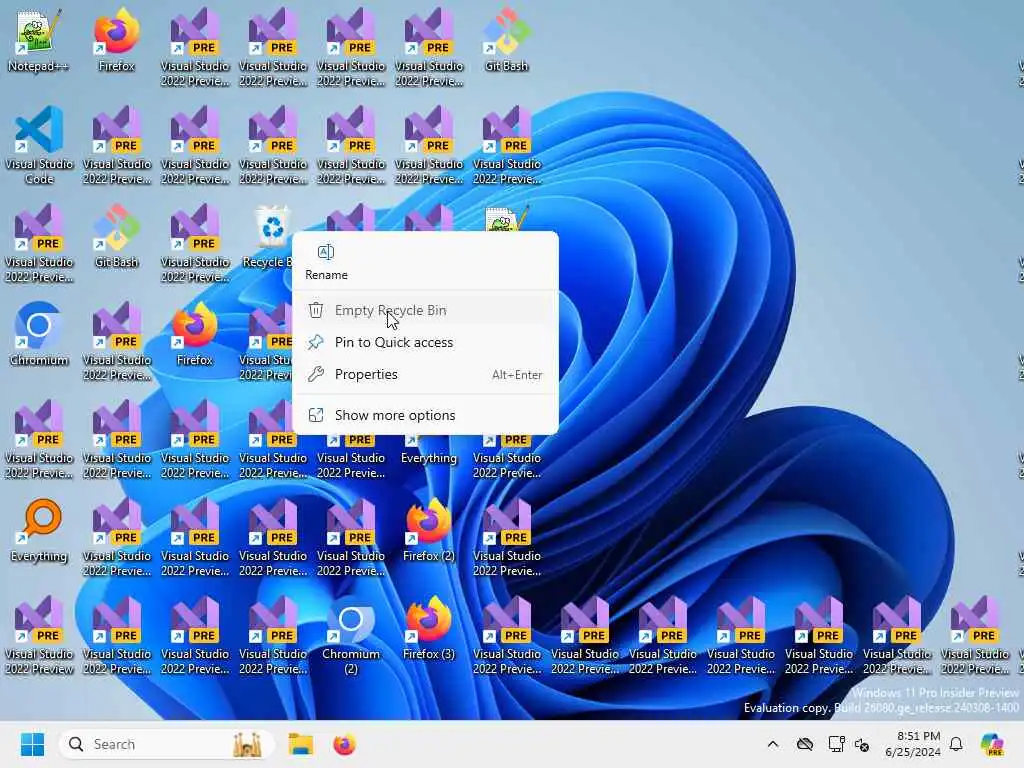The width and height of the screenshot is (1024, 768).
Task: Select the Recycle Bin desktop icon
Action: (272, 236)
